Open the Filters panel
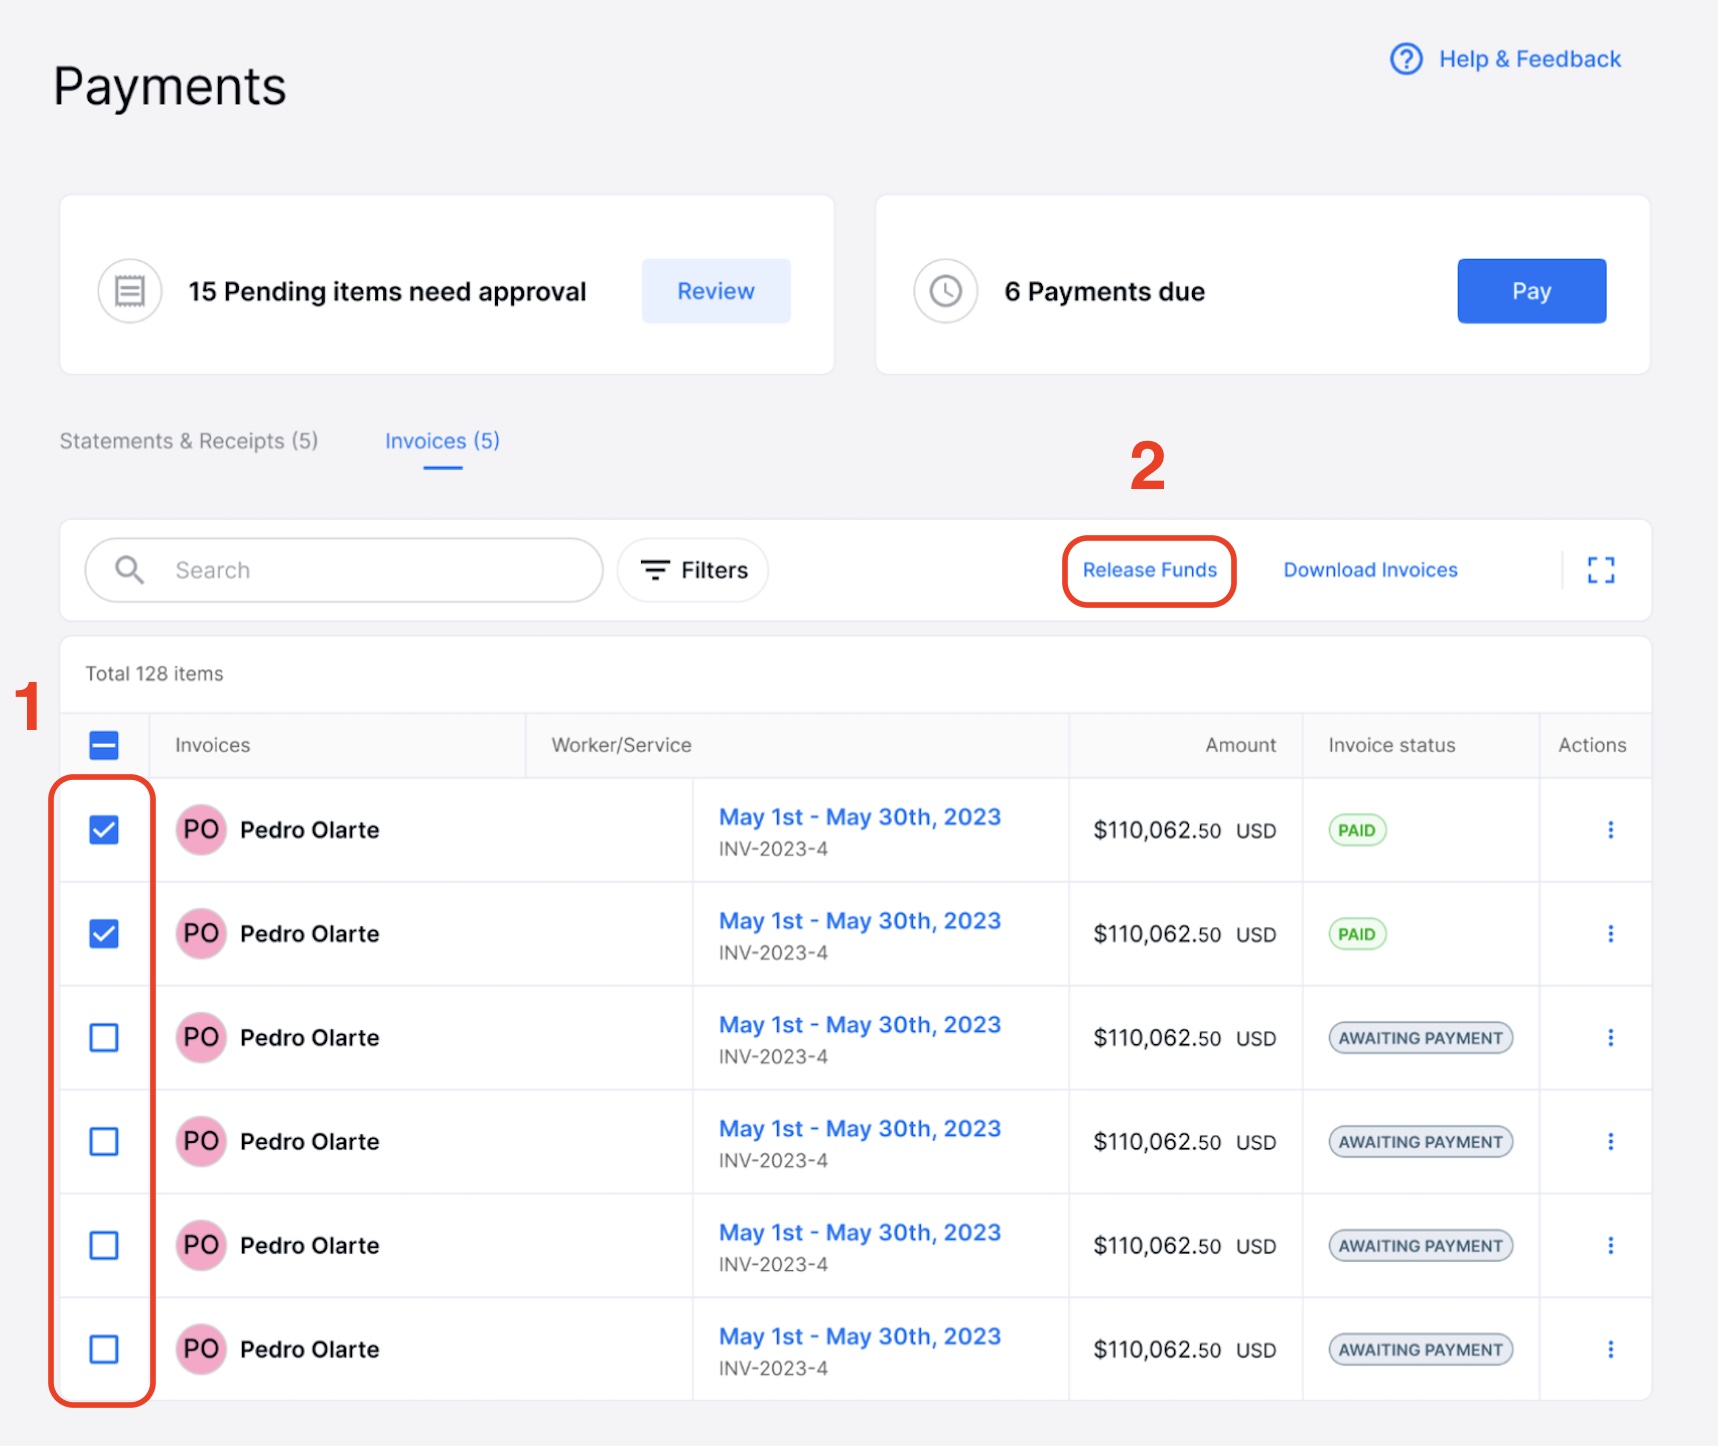This screenshot has width=1718, height=1446. (692, 569)
